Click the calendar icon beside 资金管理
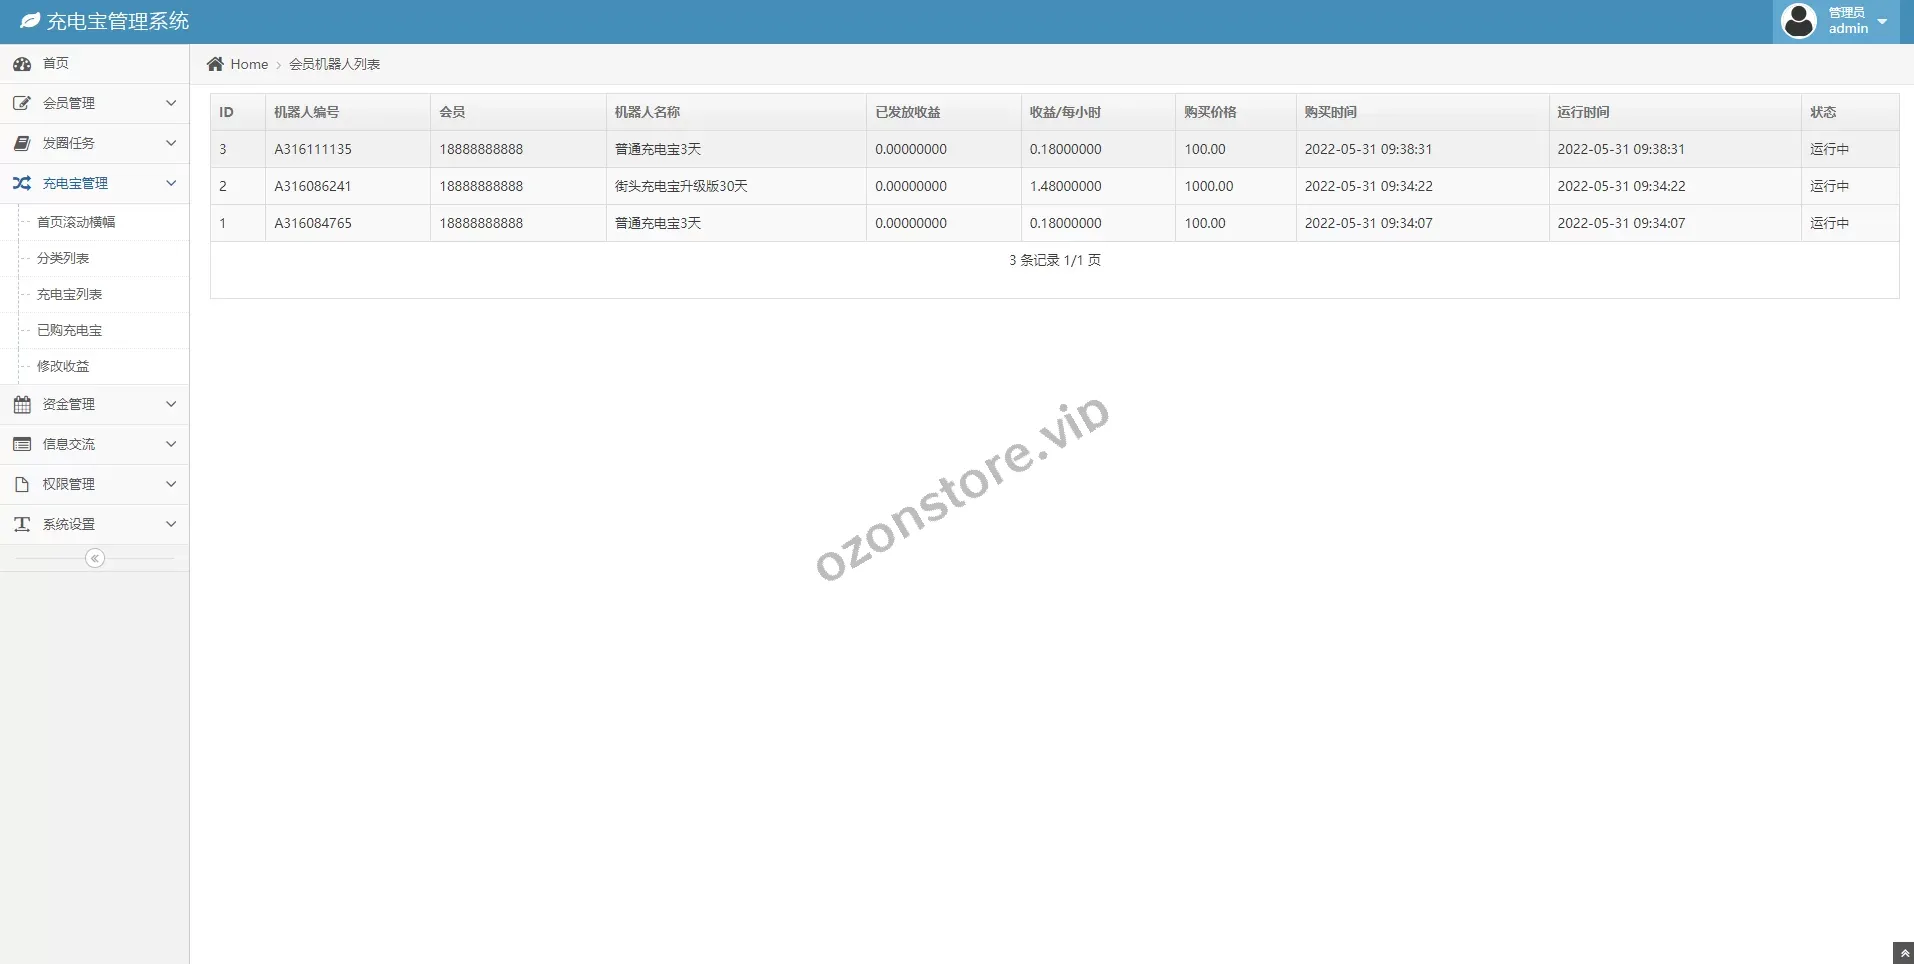This screenshot has height=964, width=1914. point(22,404)
